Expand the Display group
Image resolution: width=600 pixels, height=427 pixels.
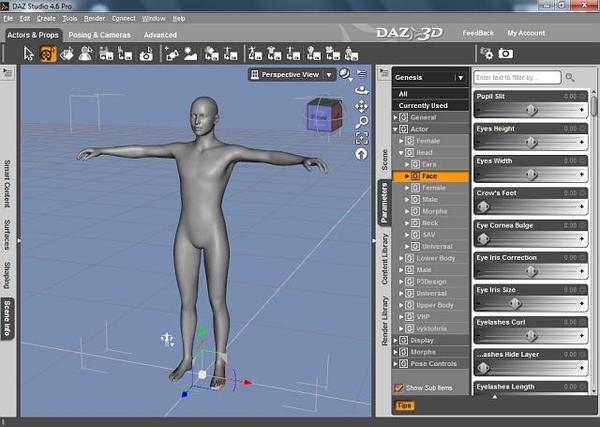(x=395, y=341)
